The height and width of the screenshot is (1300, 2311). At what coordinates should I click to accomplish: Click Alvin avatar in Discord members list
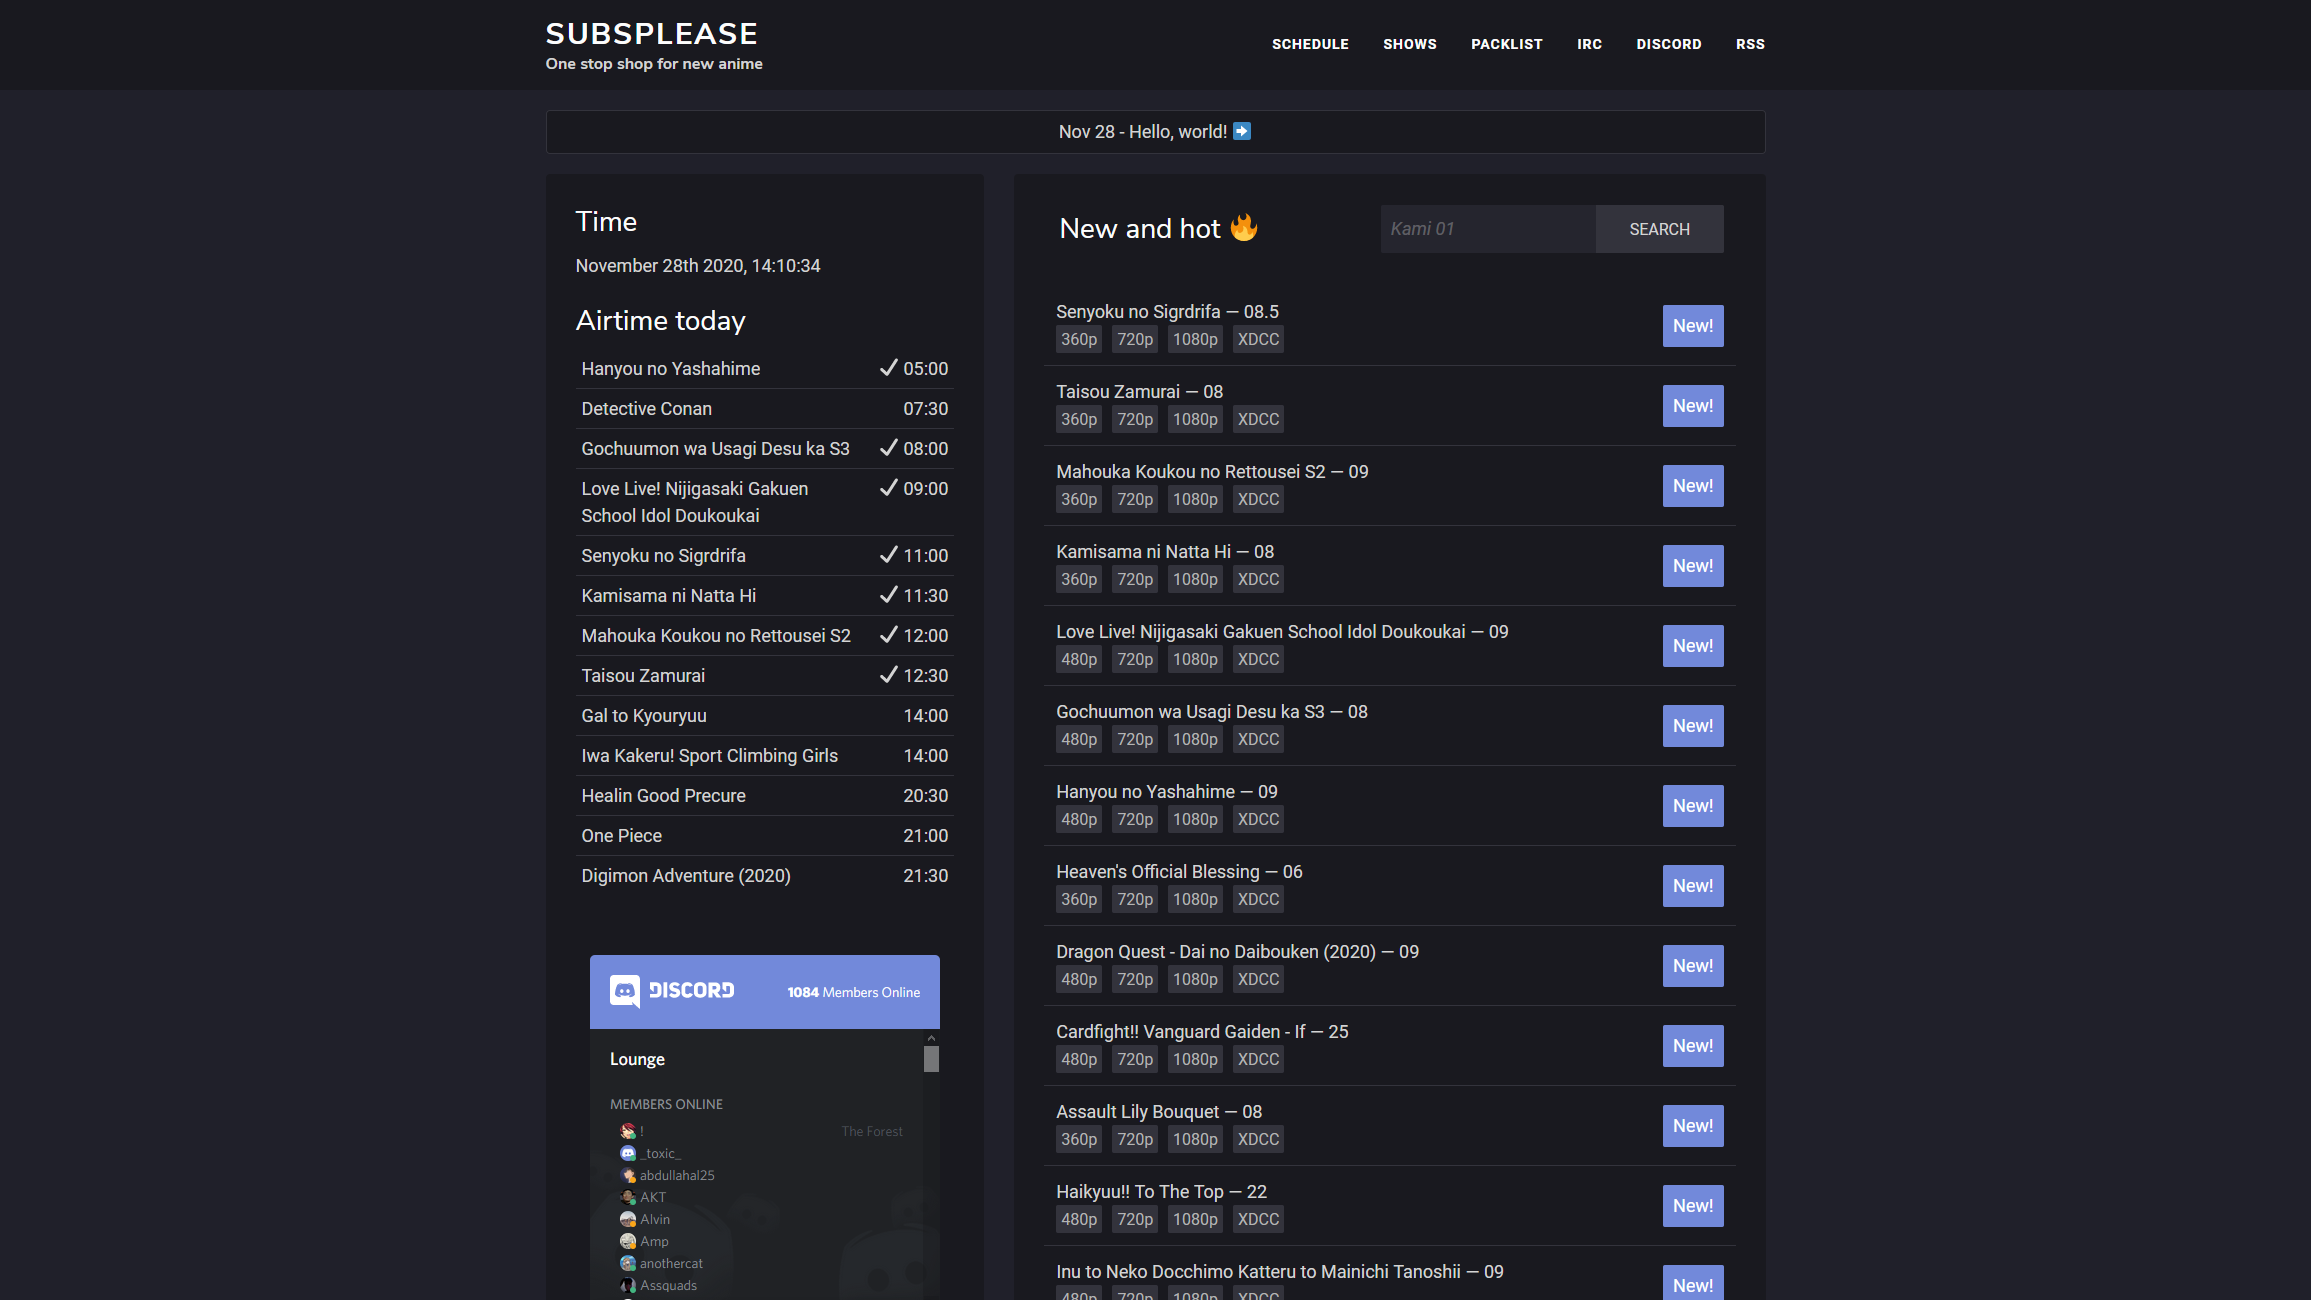tap(628, 1219)
